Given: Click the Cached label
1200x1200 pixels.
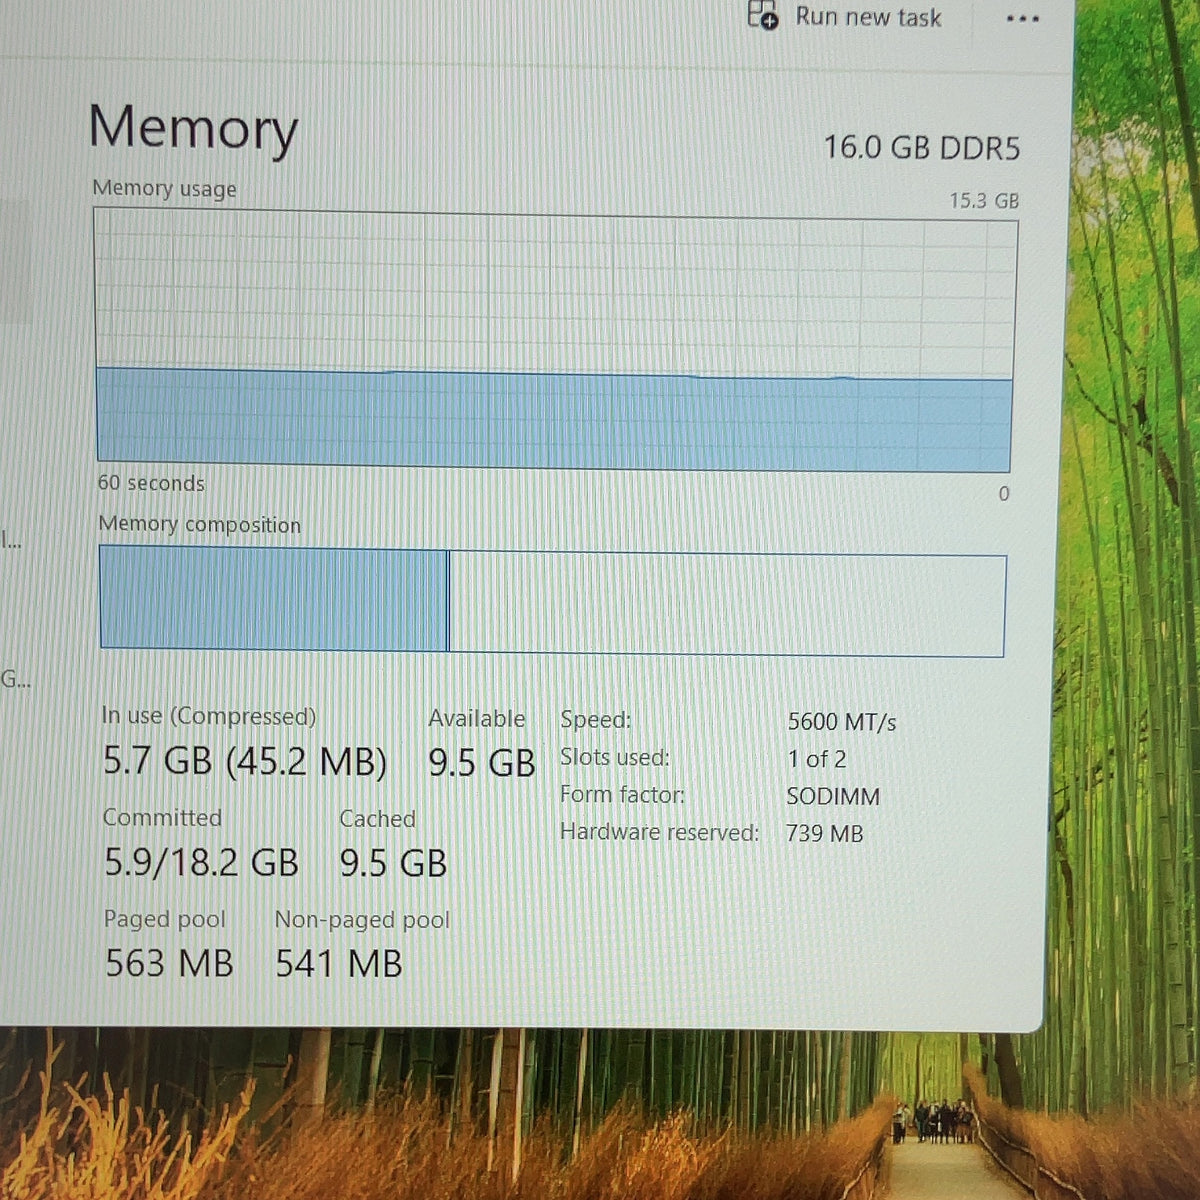Looking at the screenshot, I should click(x=377, y=819).
